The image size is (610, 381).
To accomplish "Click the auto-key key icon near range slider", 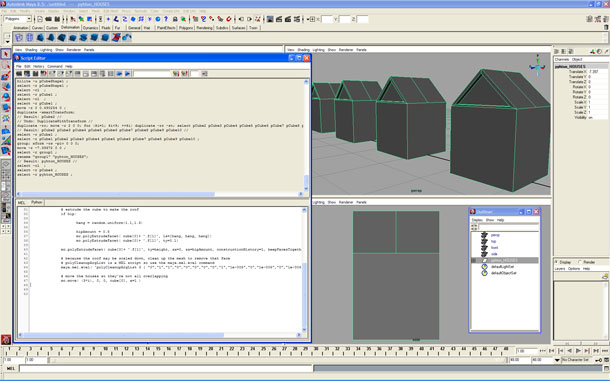I will 599,360.
